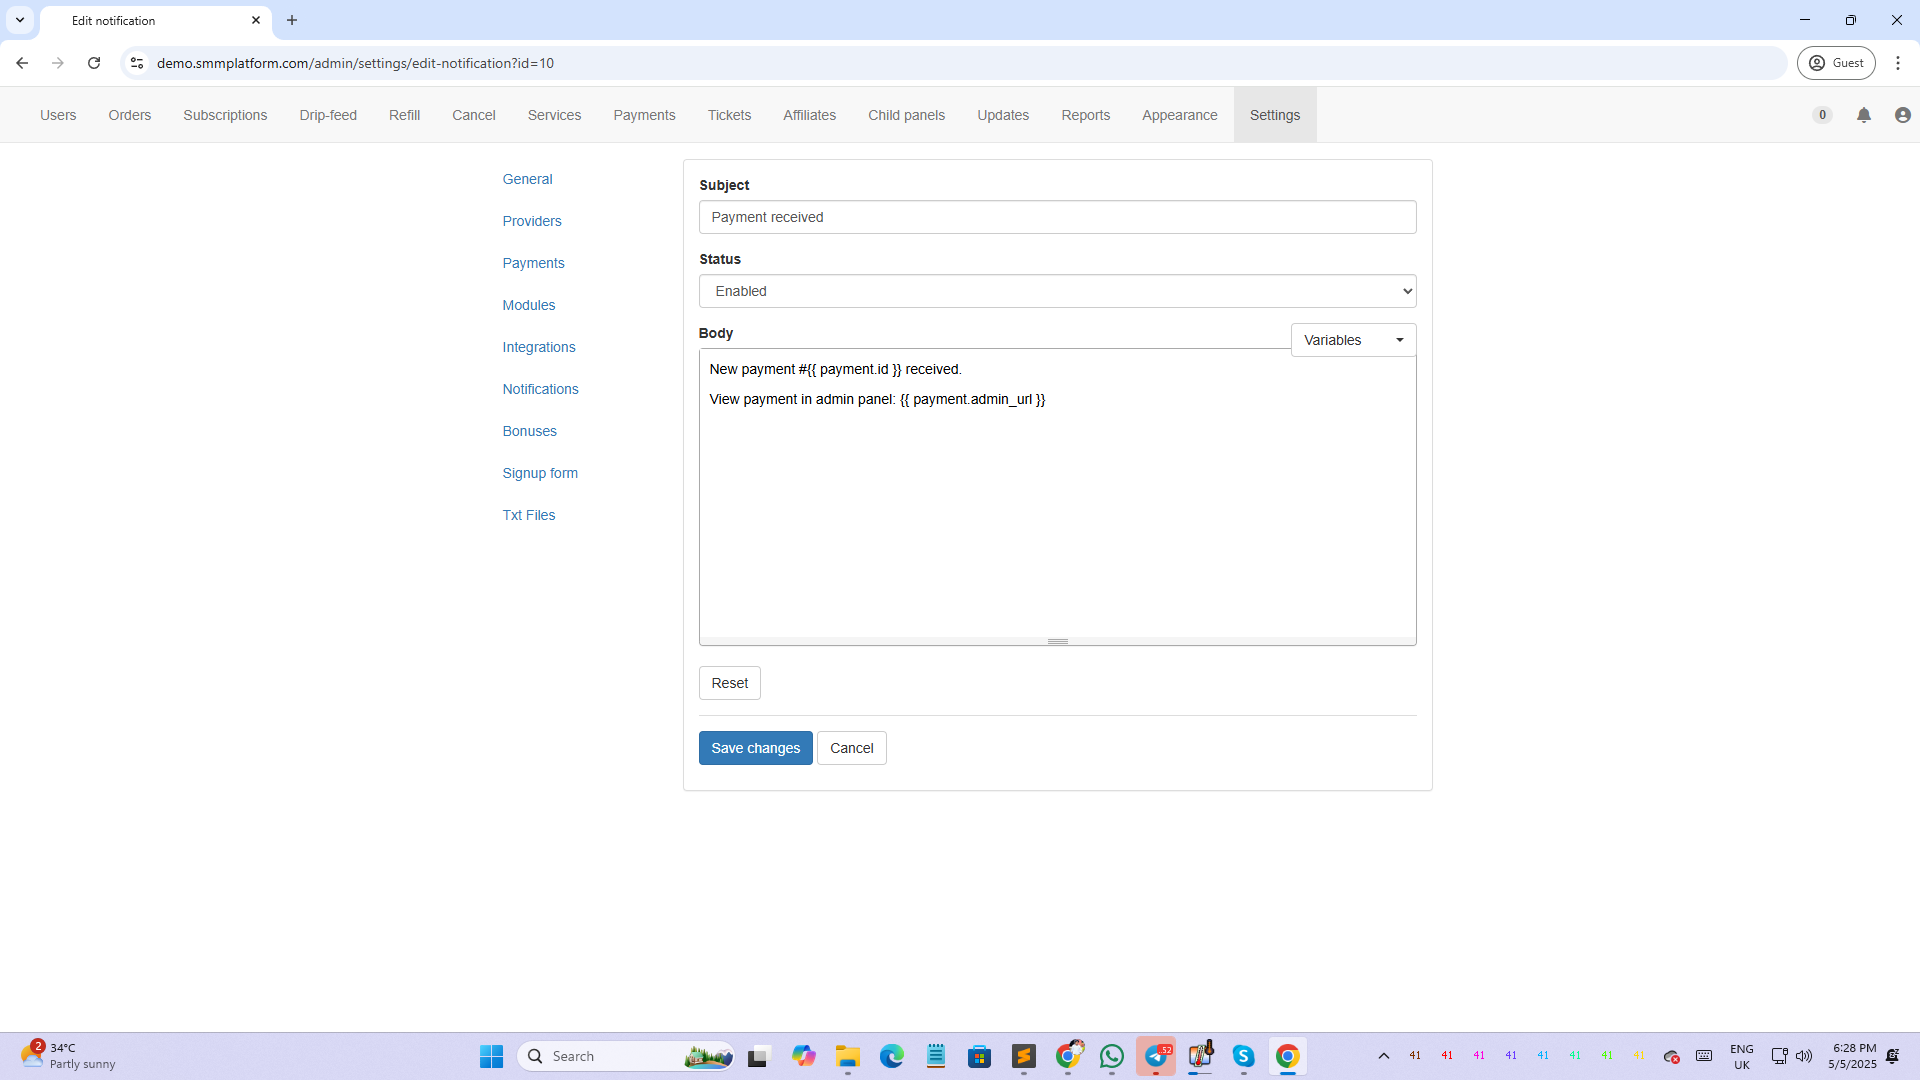Open the Settings navigation tab
The width and height of the screenshot is (1920, 1080).
(1274, 115)
